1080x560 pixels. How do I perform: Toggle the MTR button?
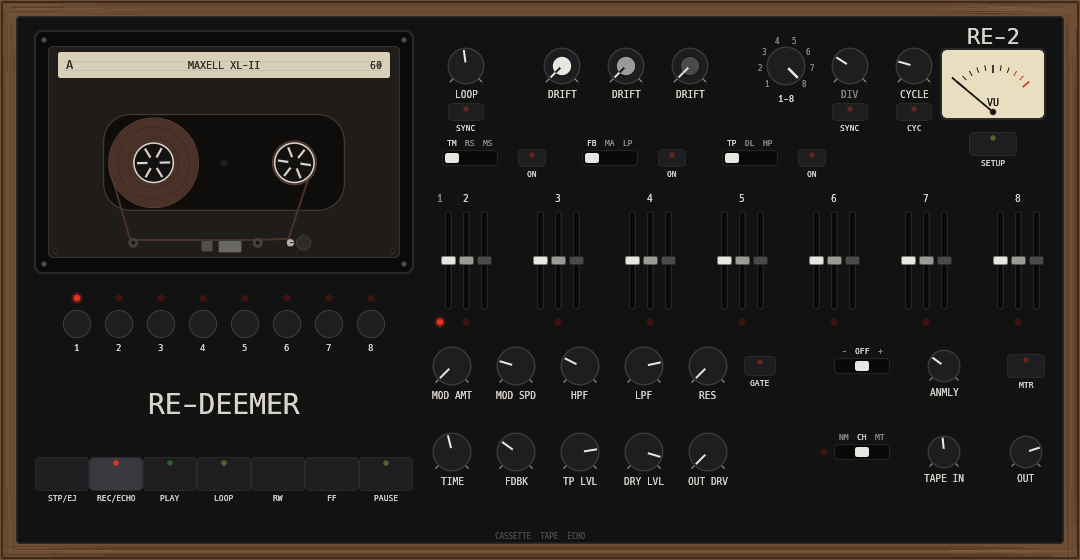tap(1026, 366)
